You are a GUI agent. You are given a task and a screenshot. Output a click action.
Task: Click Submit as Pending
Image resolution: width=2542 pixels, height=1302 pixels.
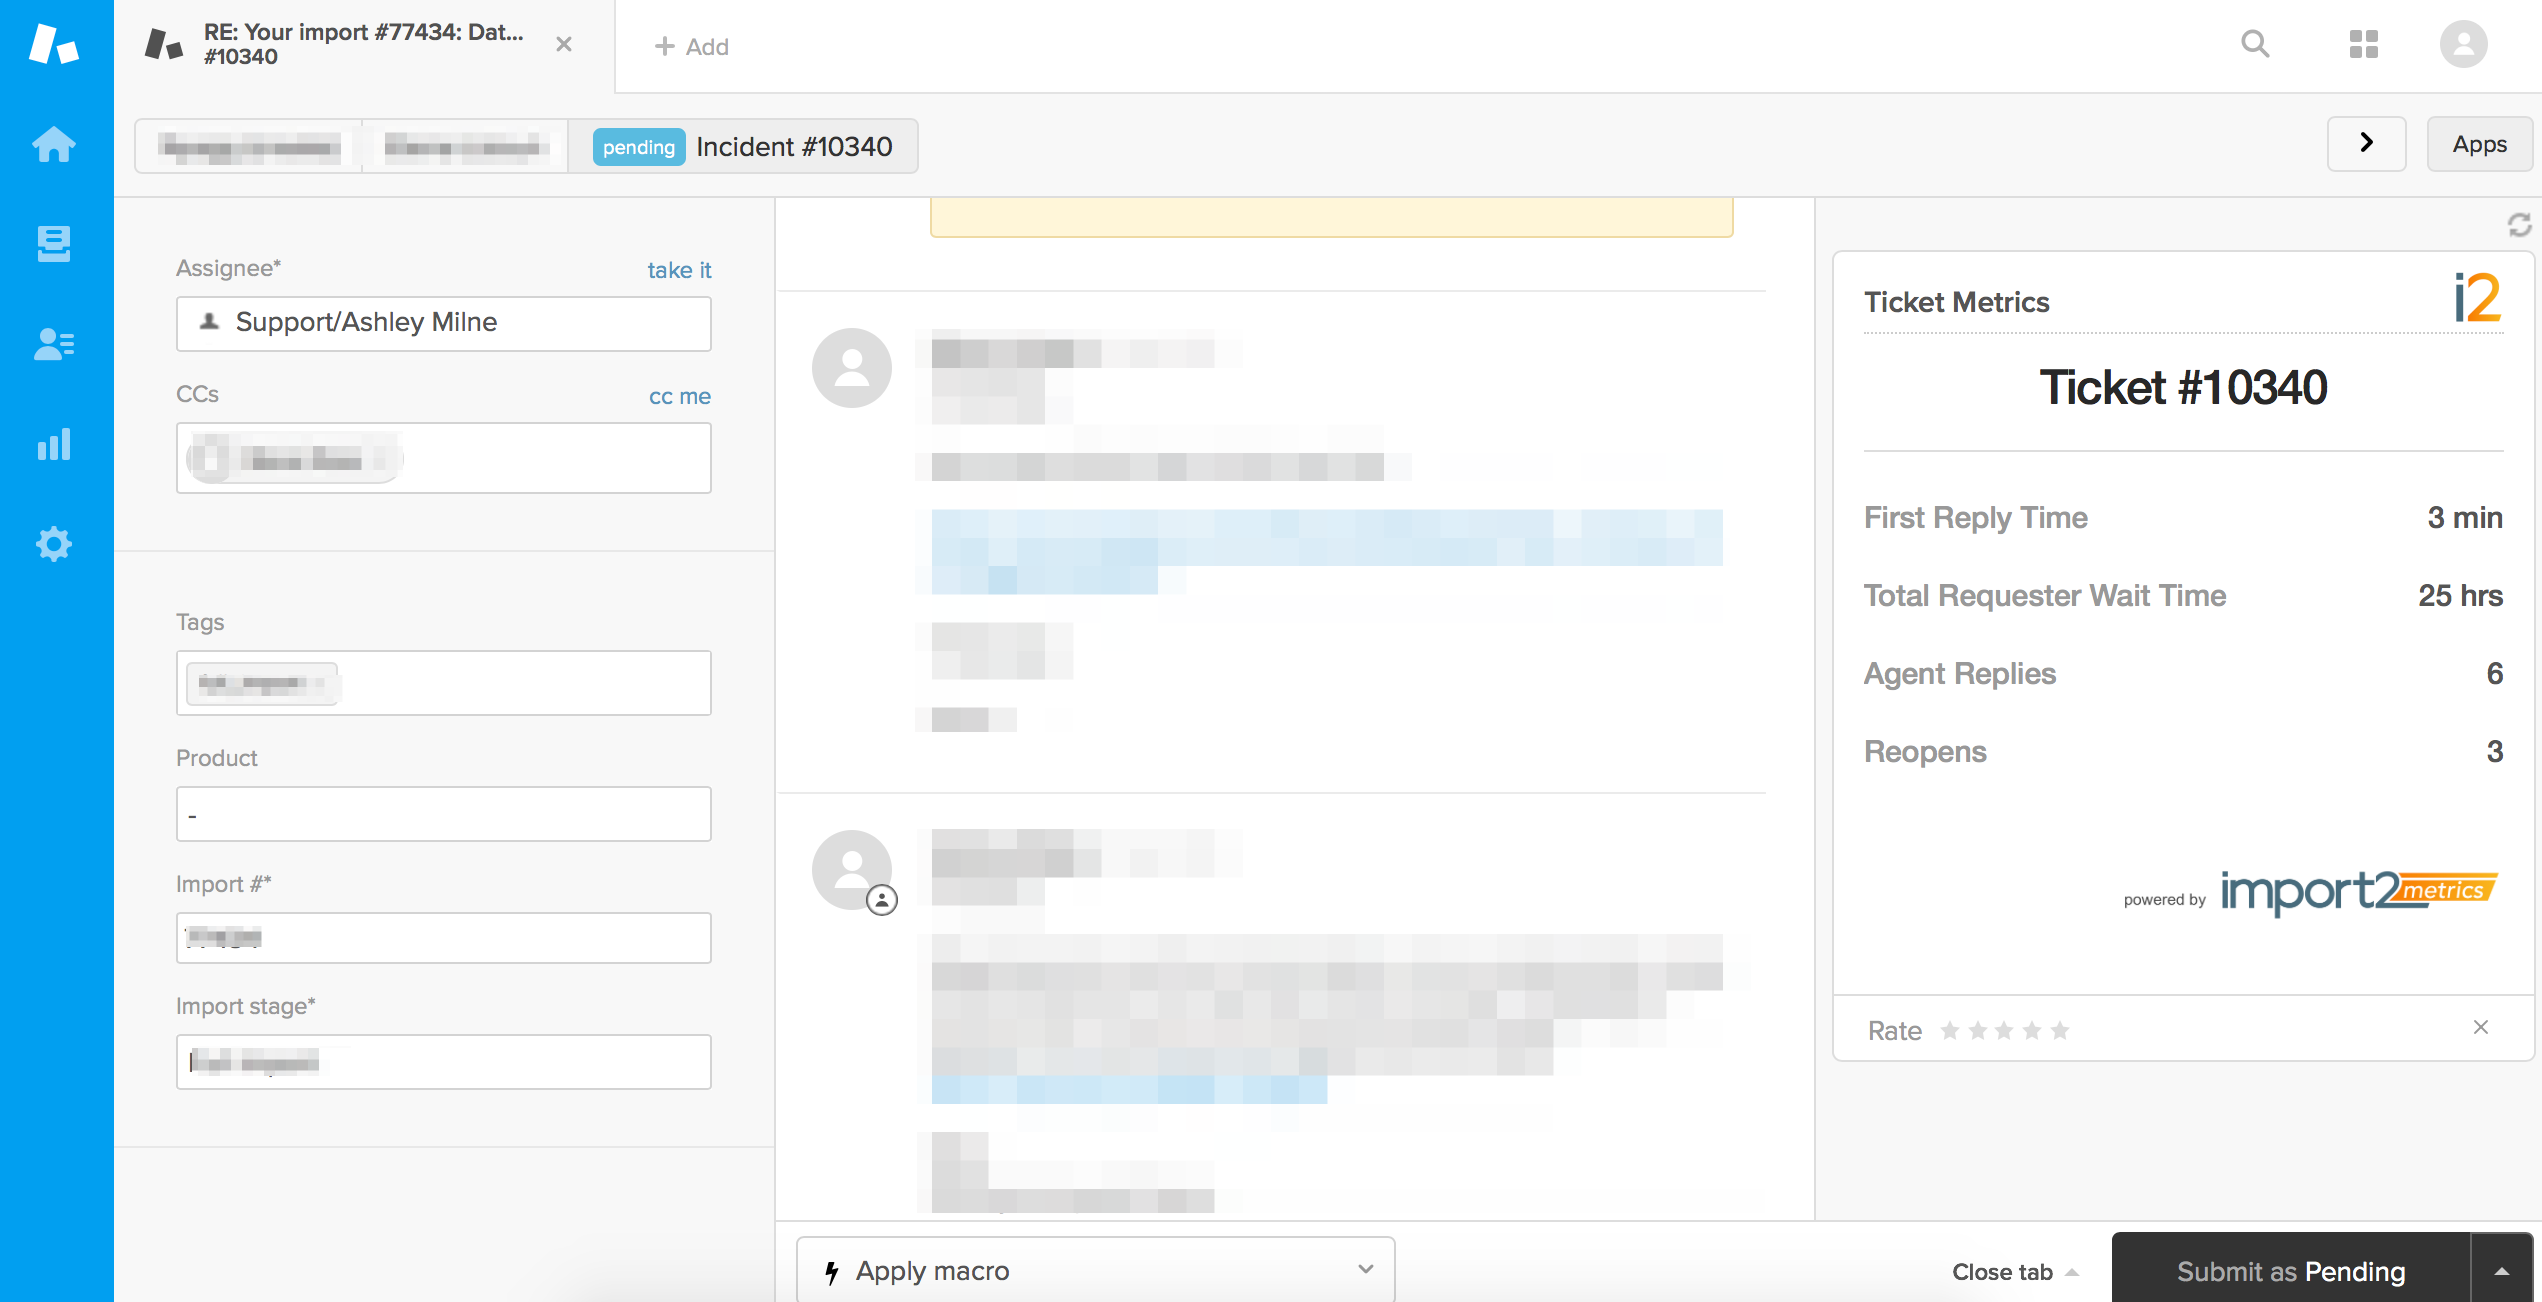coord(2290,1270)
